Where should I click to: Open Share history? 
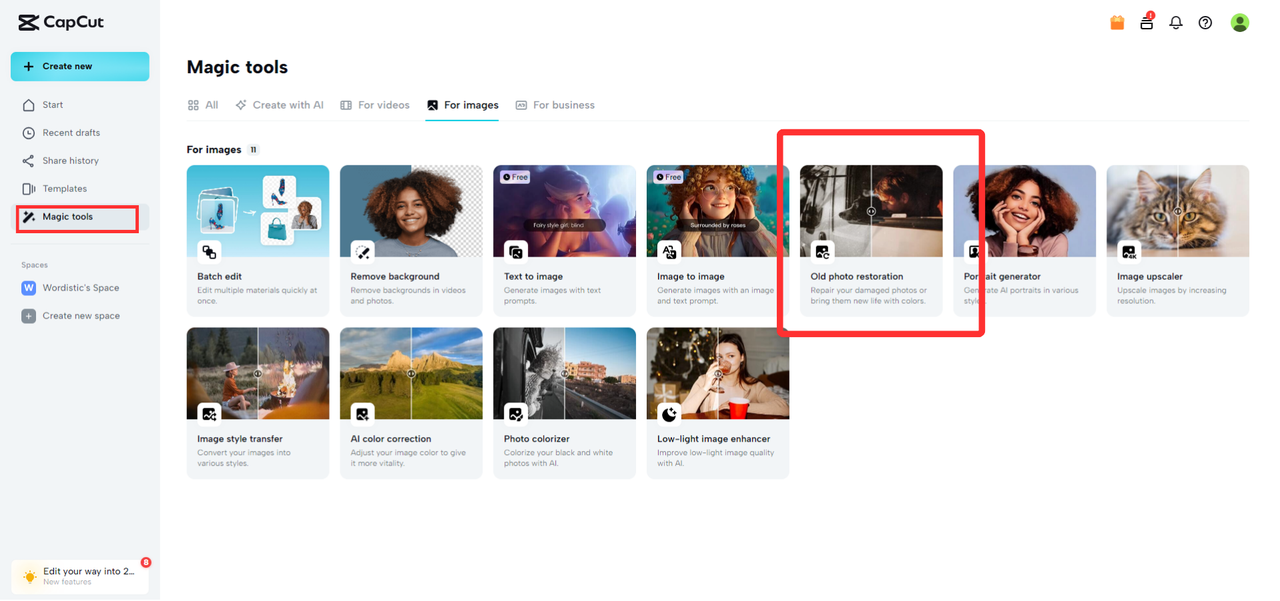[x=80, y=161]
